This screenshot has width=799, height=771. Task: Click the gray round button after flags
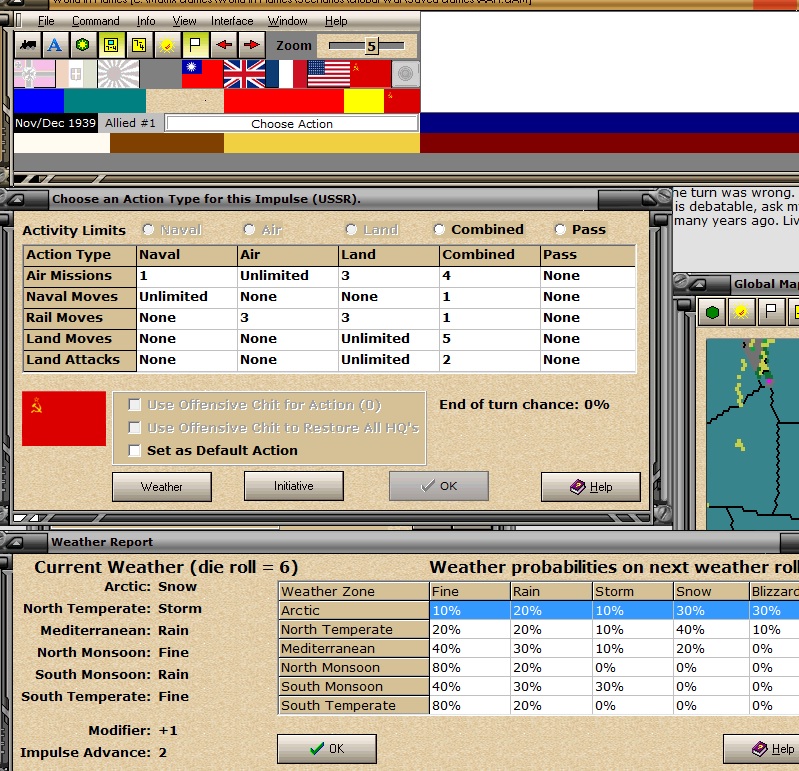[x=406, y=74]
